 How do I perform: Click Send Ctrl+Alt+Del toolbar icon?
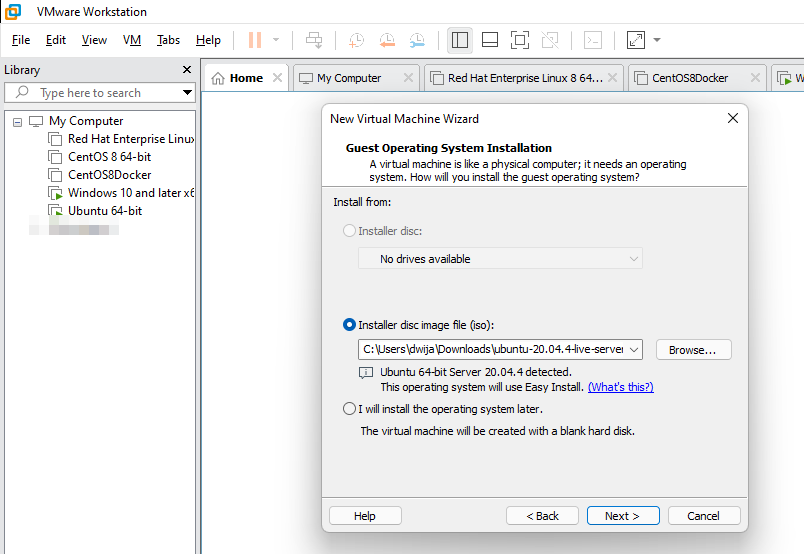click(314, 40)
